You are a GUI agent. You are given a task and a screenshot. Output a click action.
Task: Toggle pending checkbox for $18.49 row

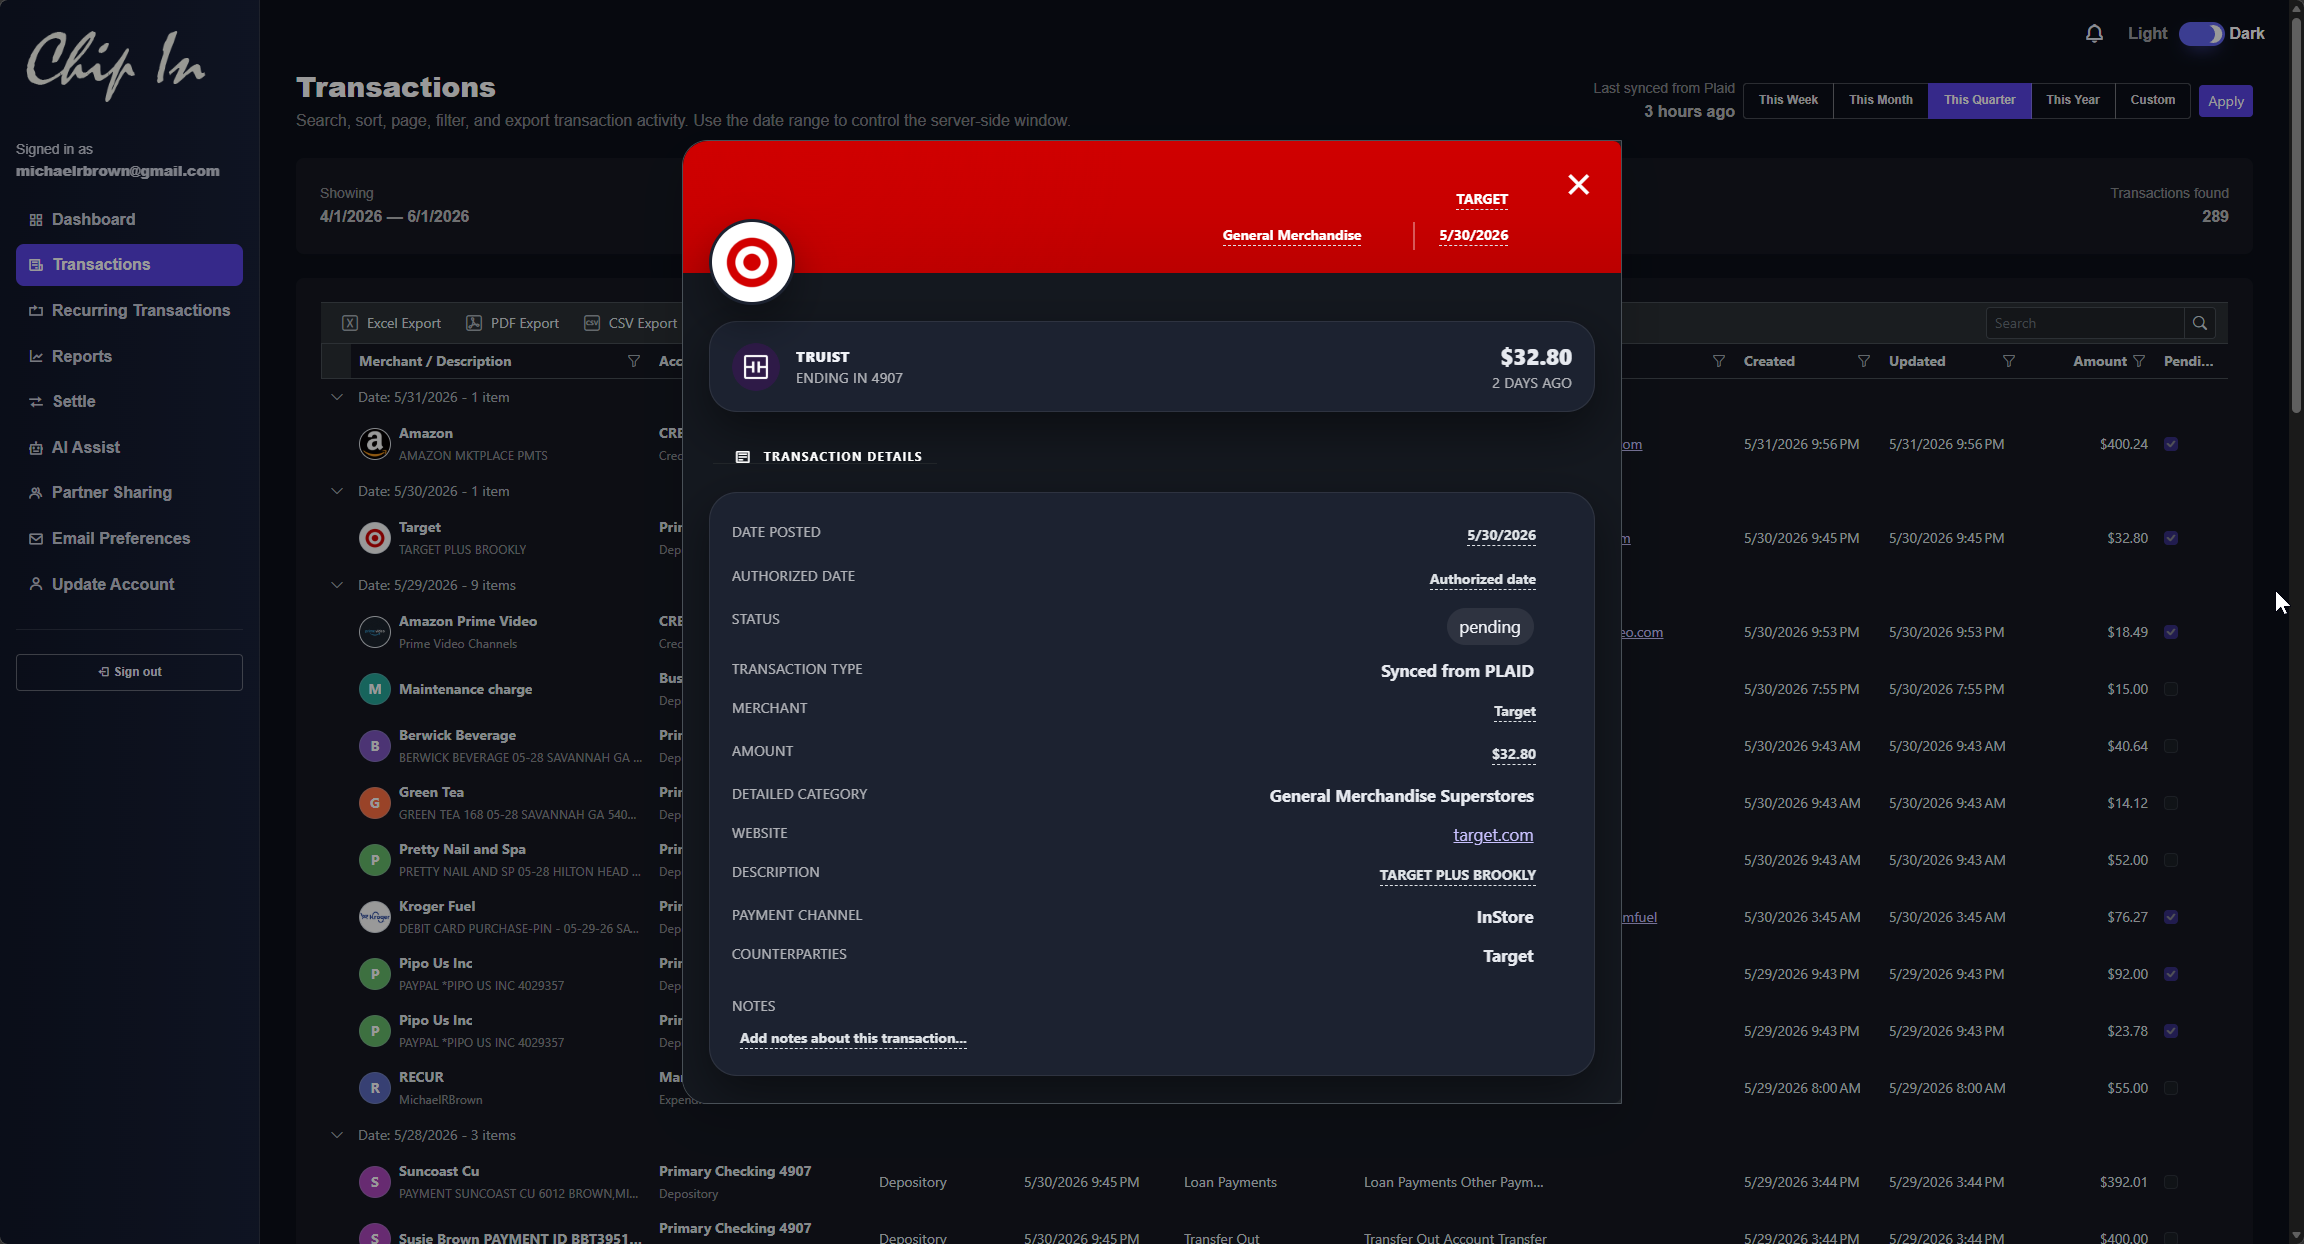coord(2171,632)
